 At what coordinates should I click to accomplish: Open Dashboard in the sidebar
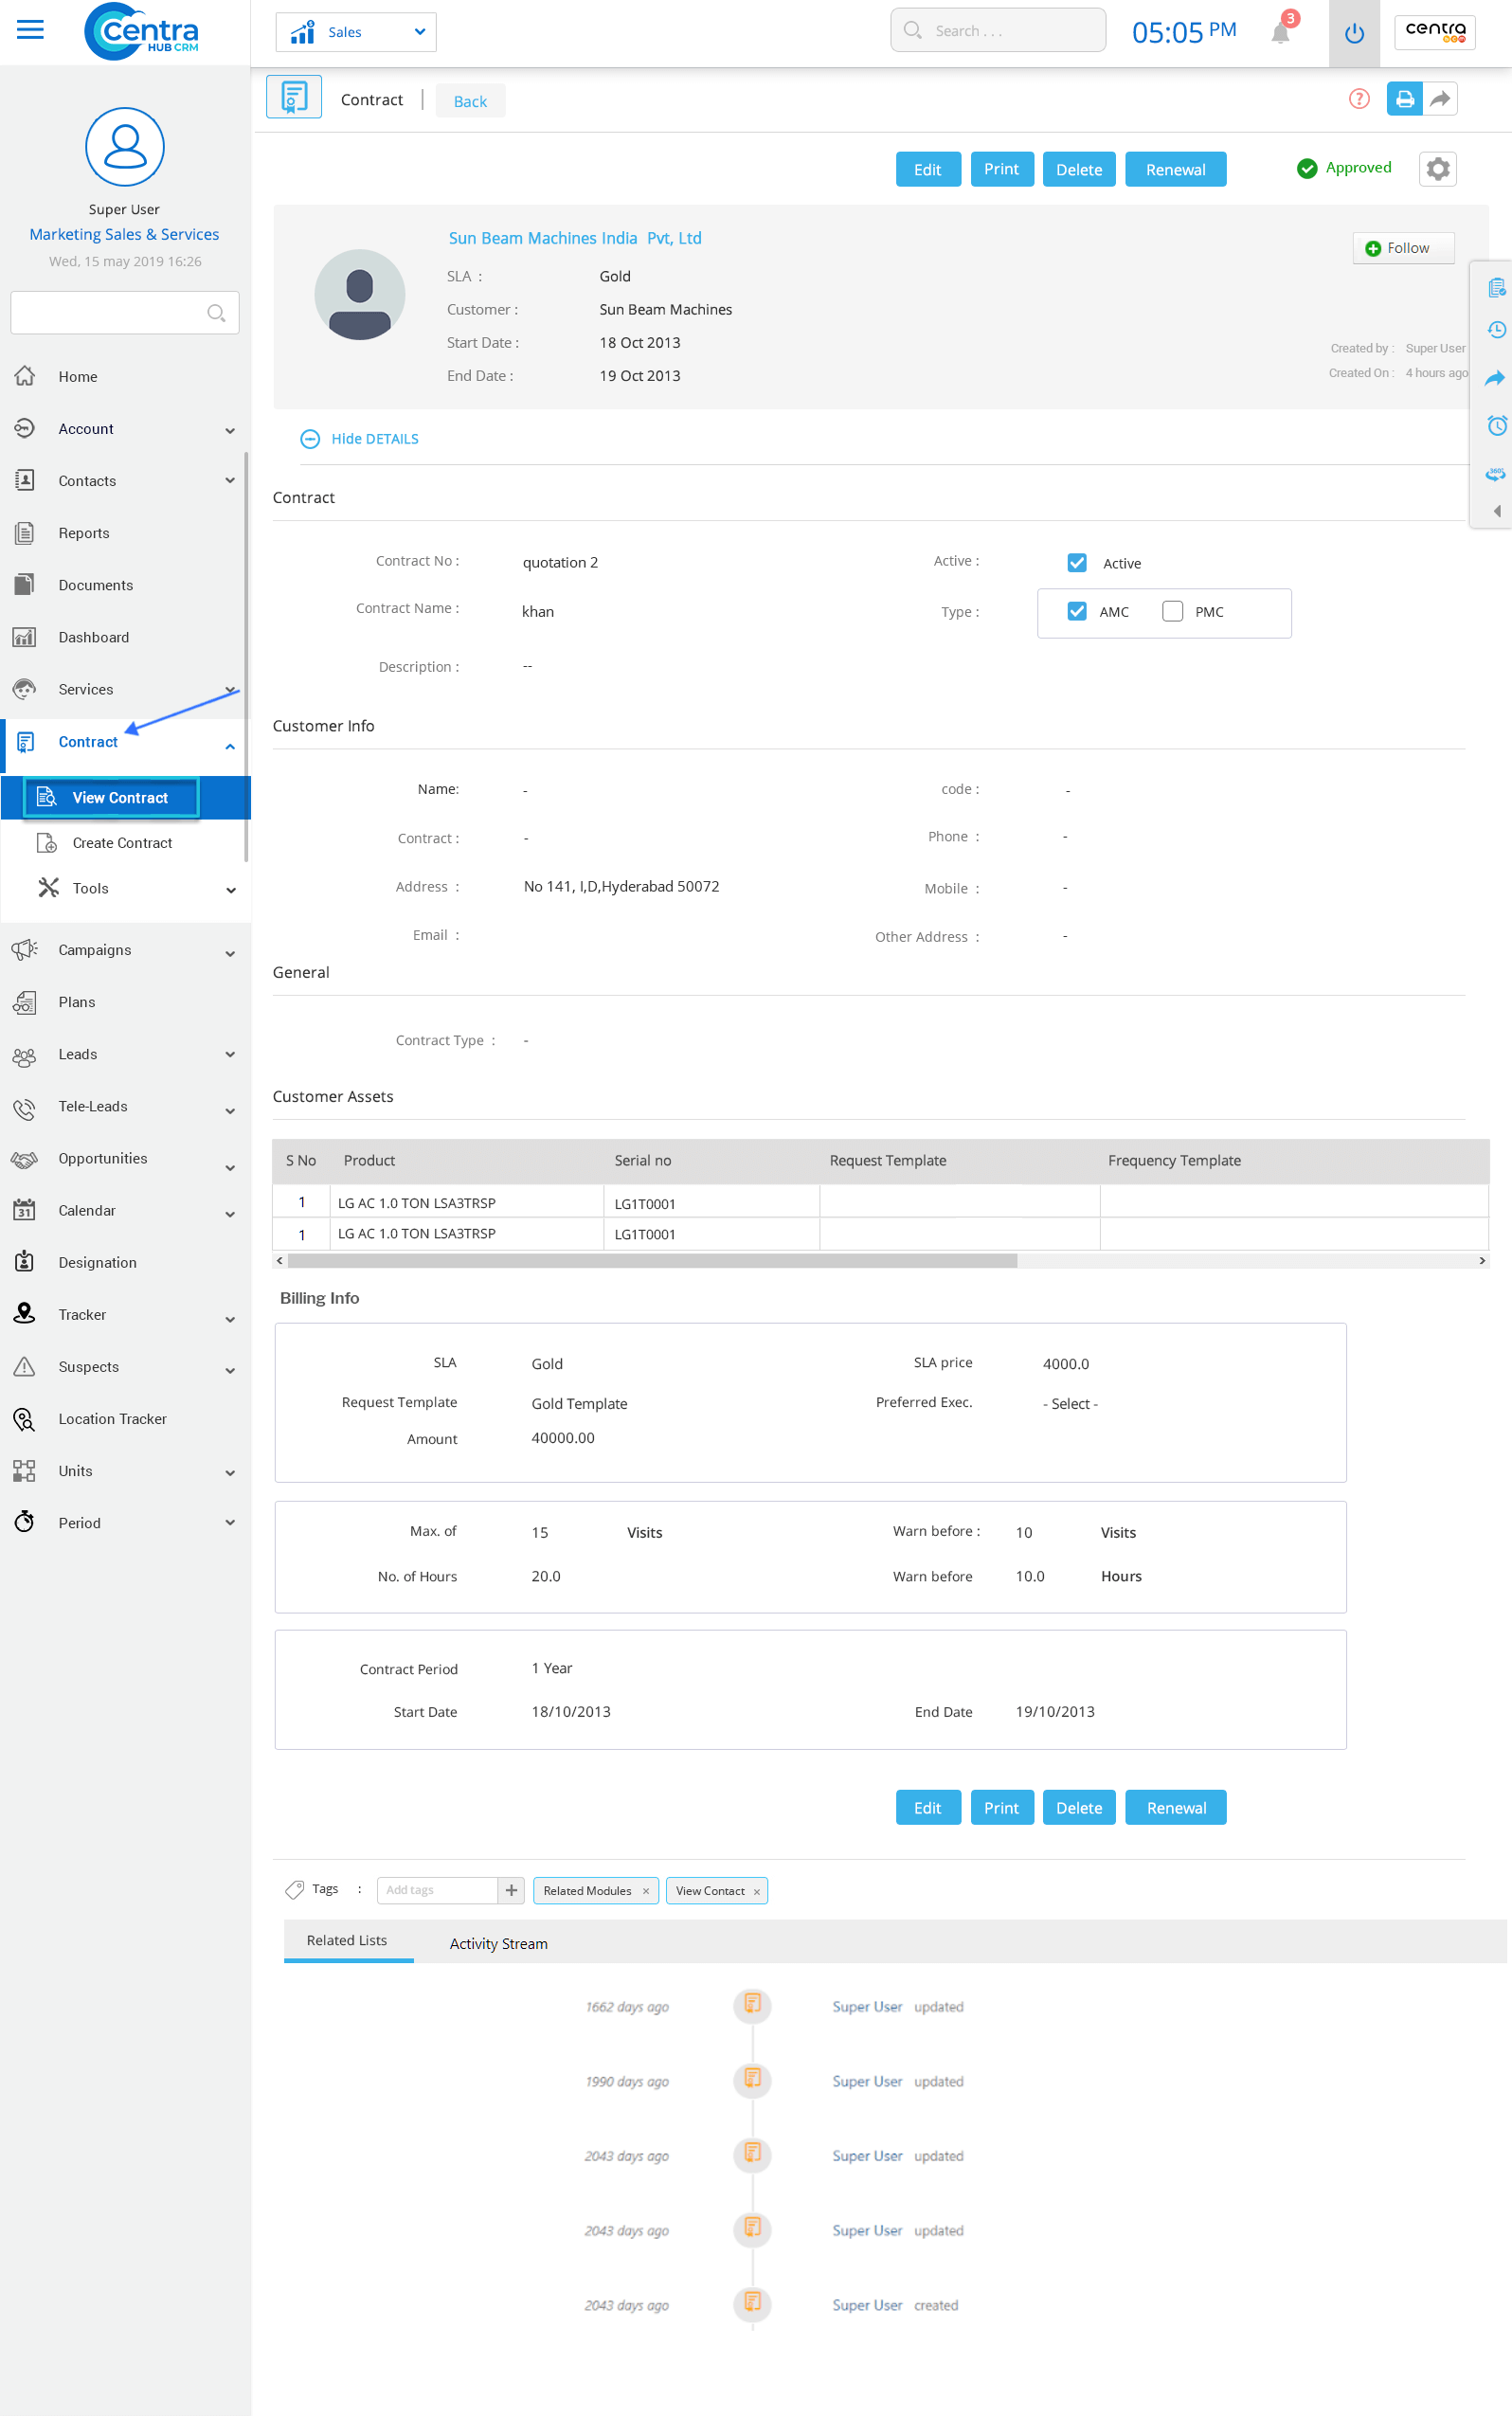[93, 637]
